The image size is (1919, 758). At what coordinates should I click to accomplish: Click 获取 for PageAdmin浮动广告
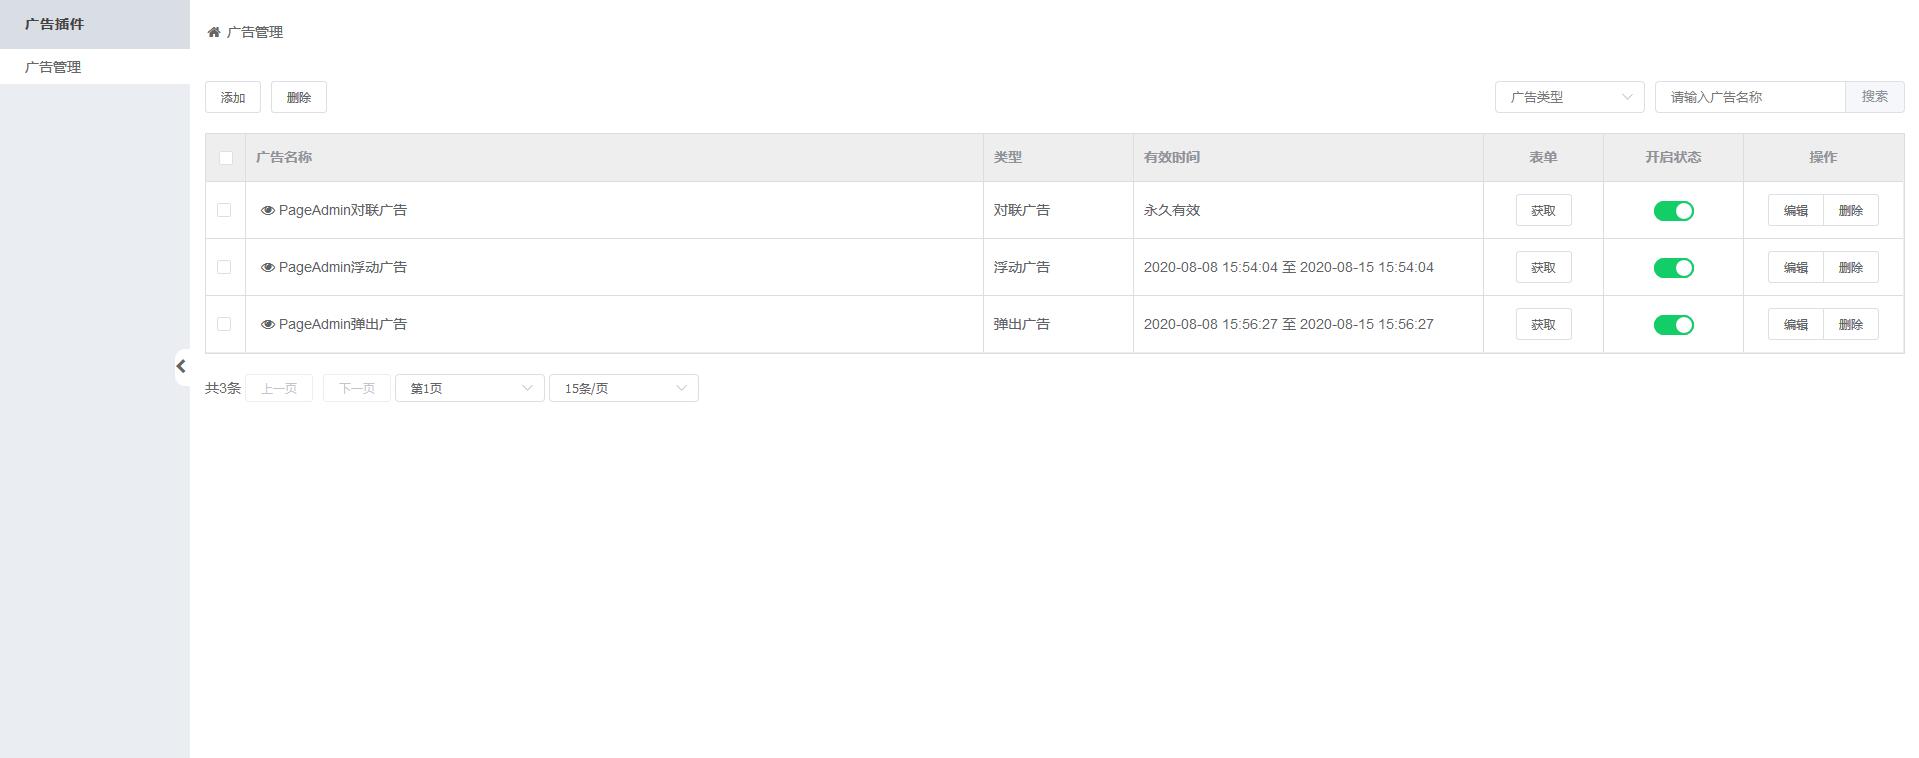pos(1543,267)
